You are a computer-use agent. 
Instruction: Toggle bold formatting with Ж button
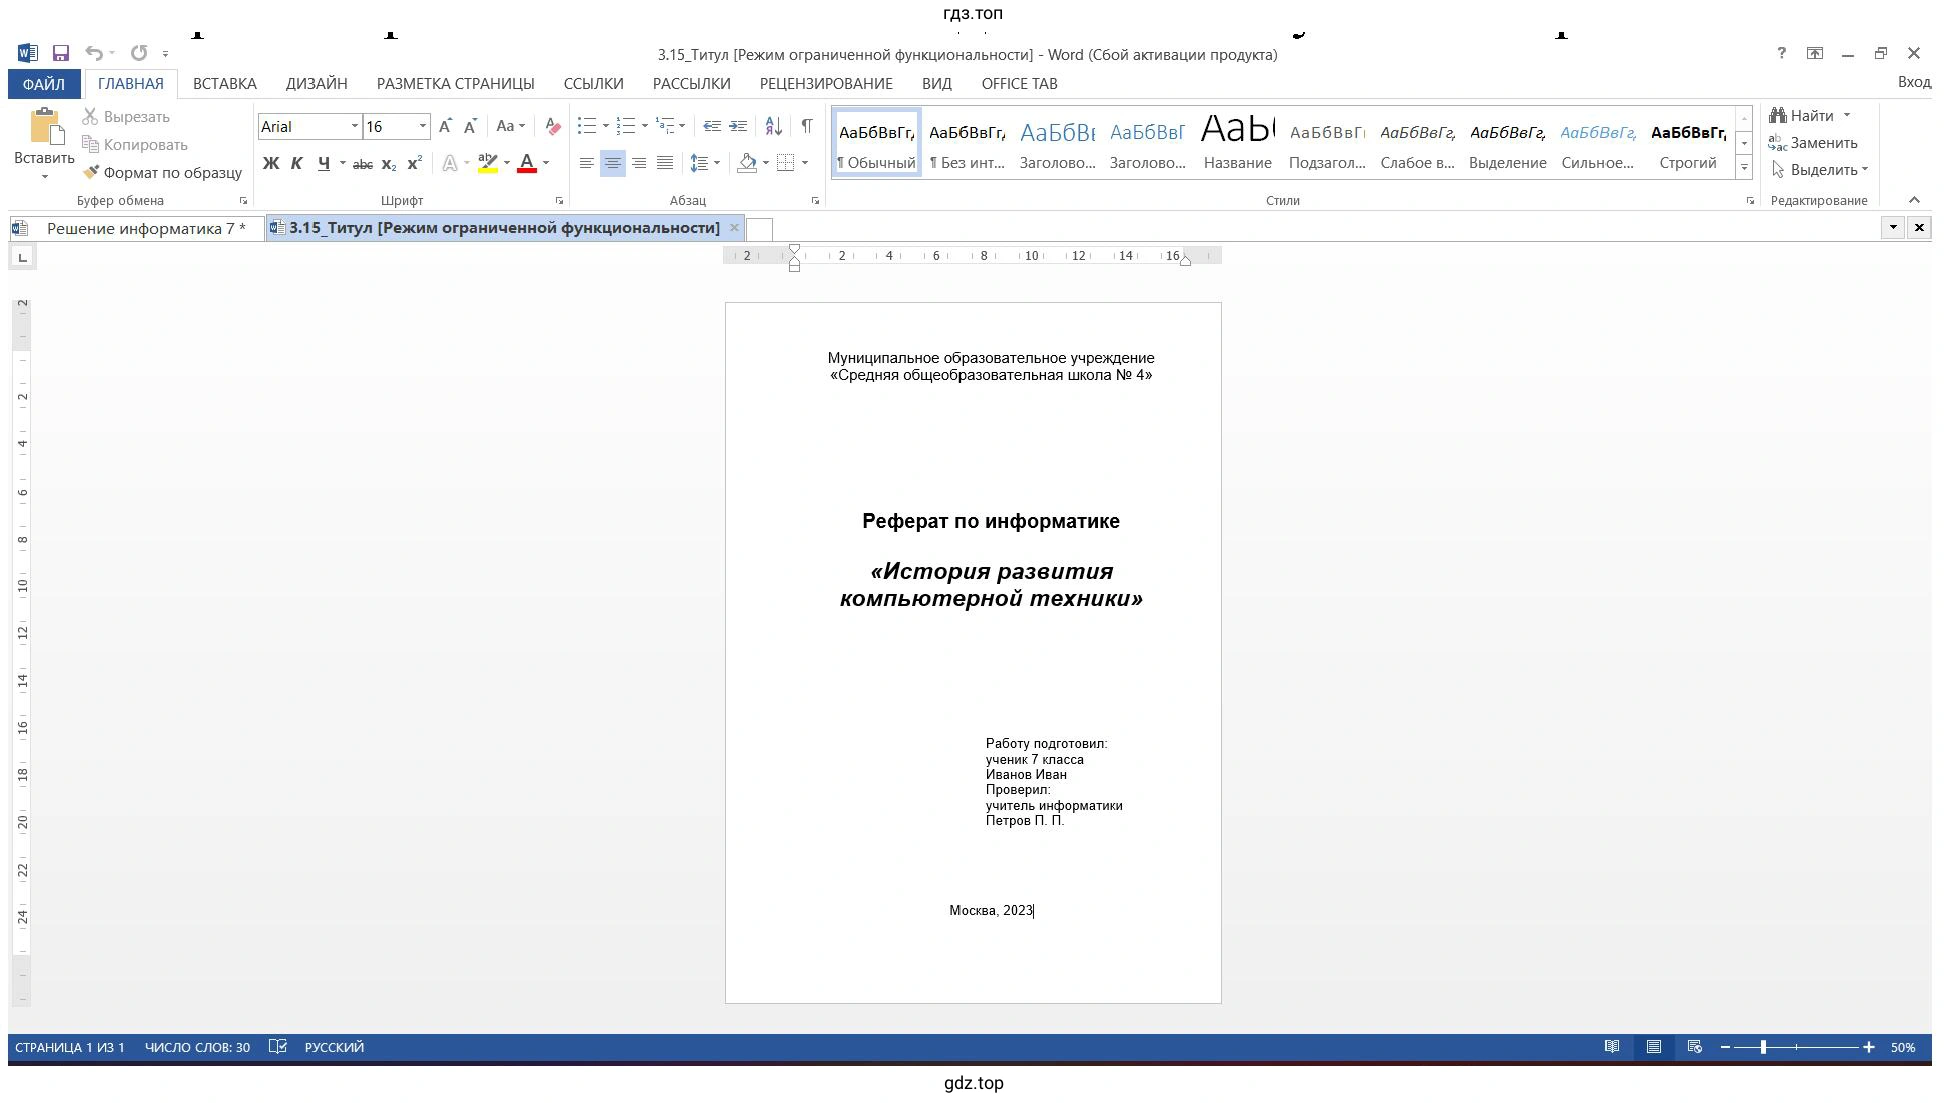point(270,163)
